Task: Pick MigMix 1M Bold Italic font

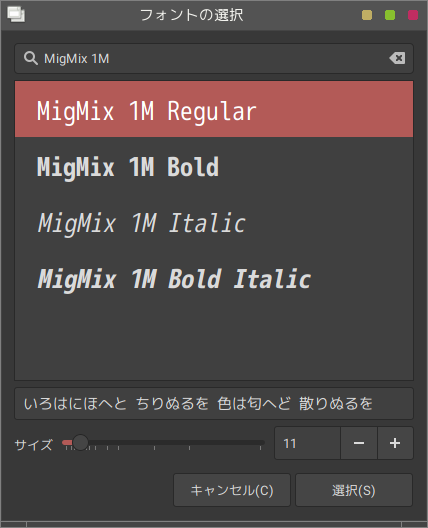Action: (214, 279)
